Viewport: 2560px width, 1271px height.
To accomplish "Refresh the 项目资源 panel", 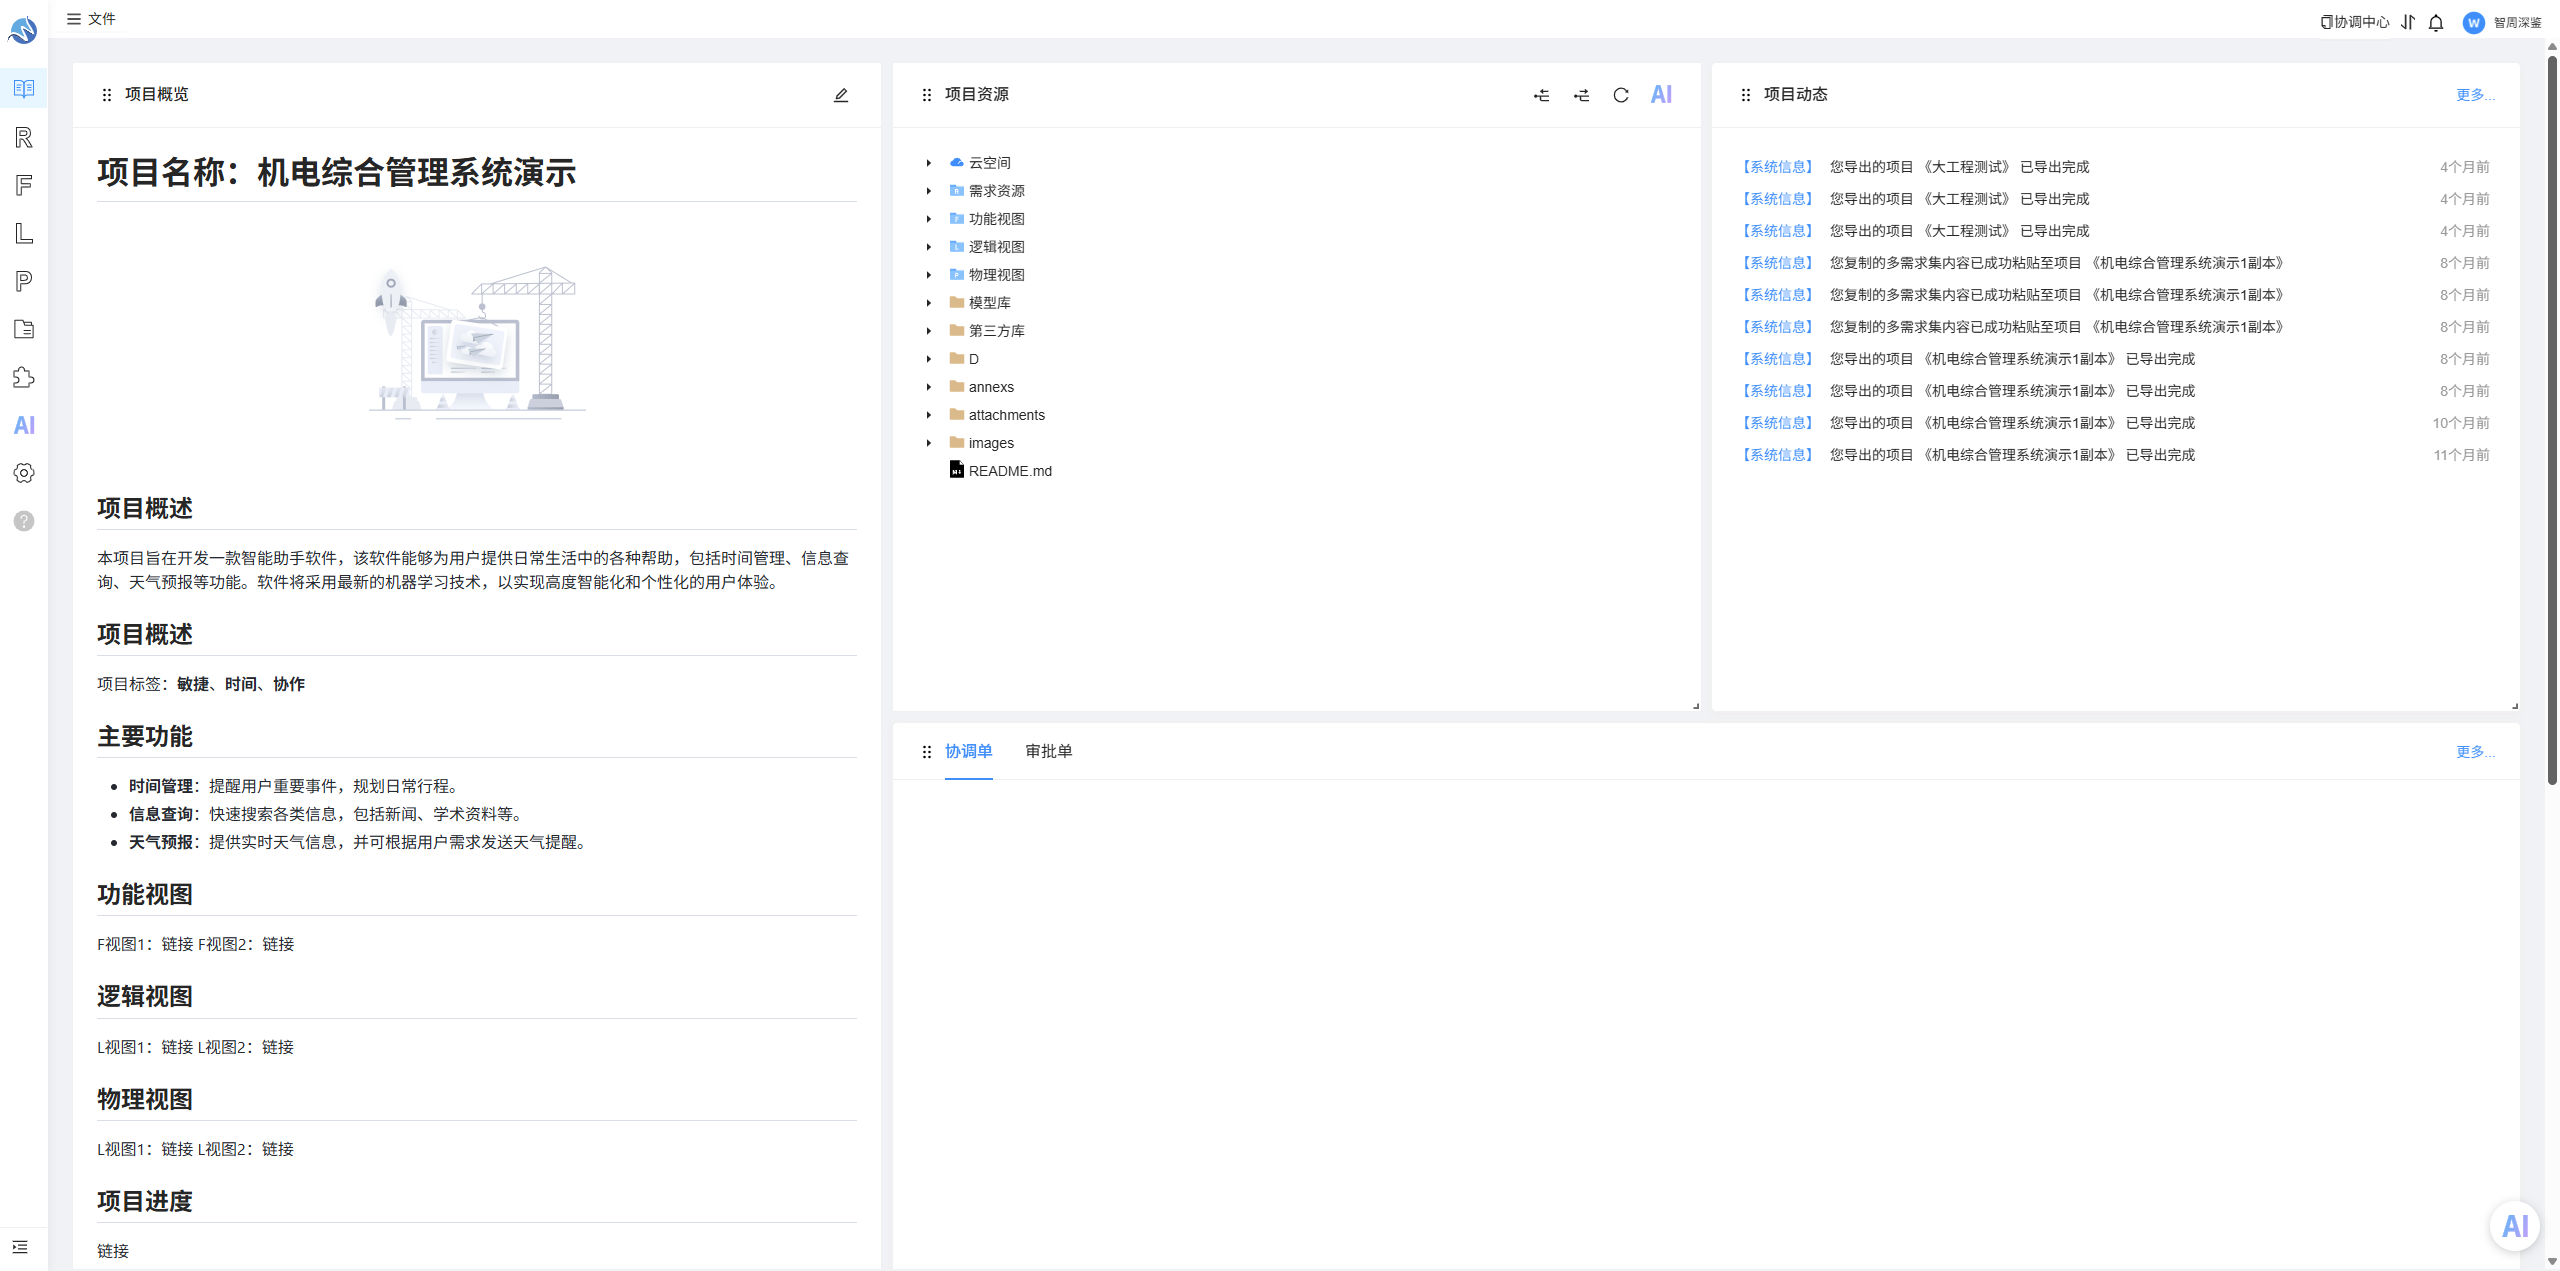I will tap(1621, 95).
